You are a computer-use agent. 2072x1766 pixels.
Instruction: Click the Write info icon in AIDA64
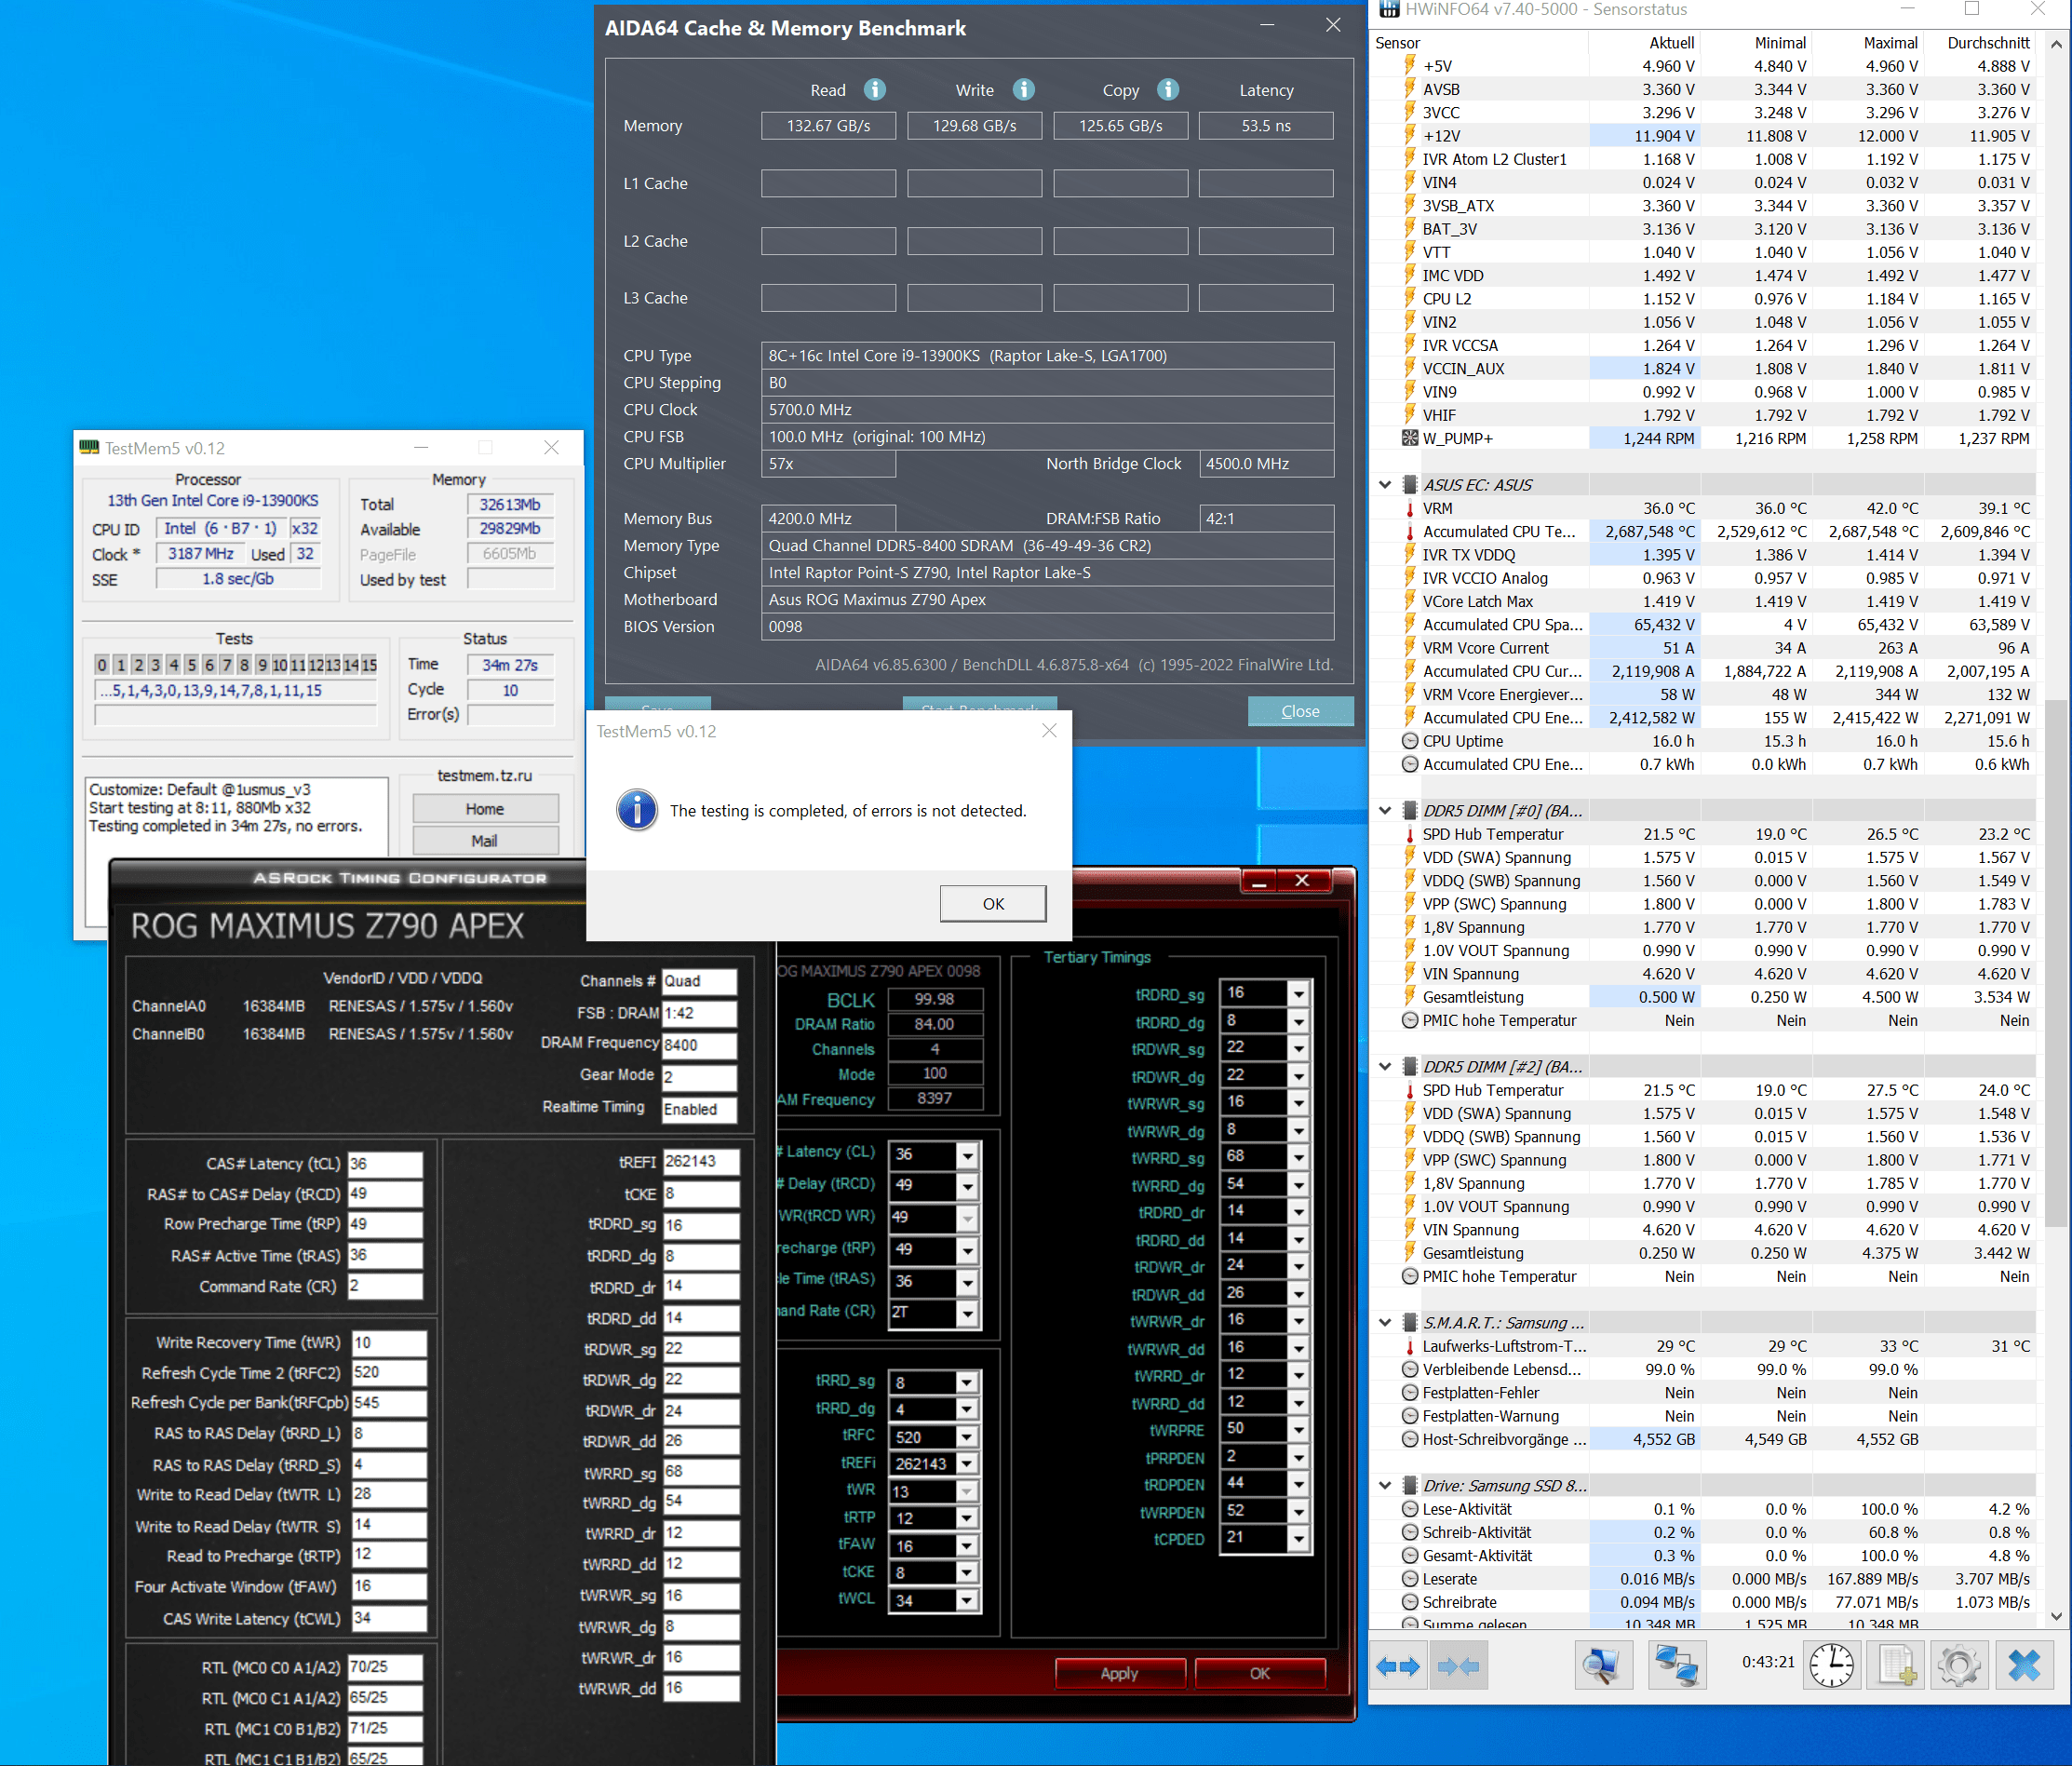(1023, 90)
